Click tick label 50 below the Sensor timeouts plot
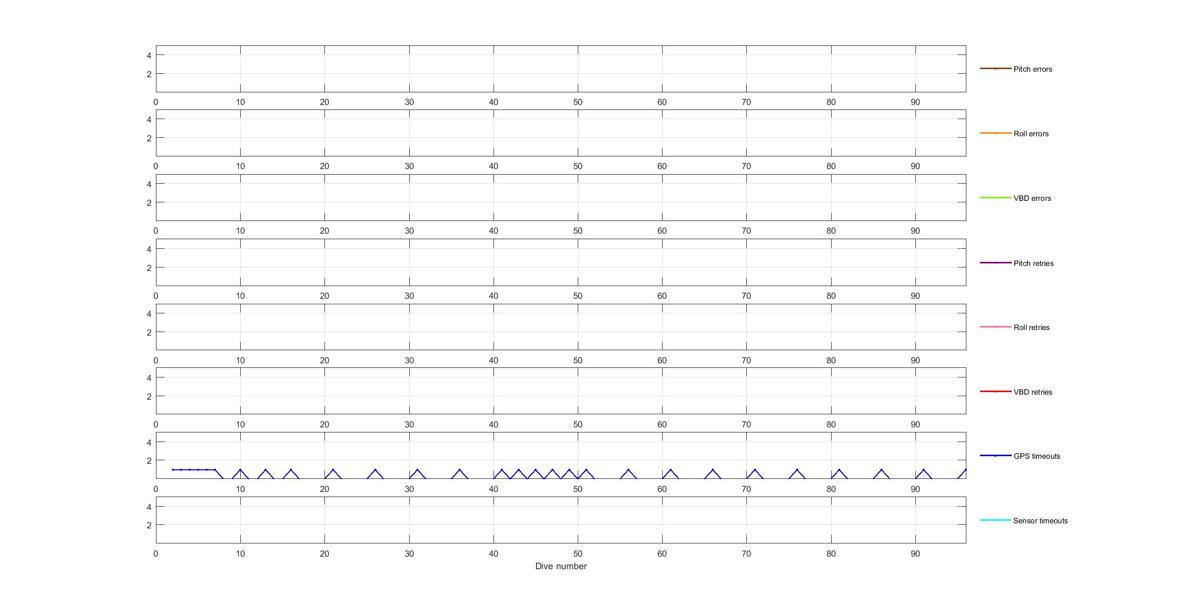 tap(577, 553)
